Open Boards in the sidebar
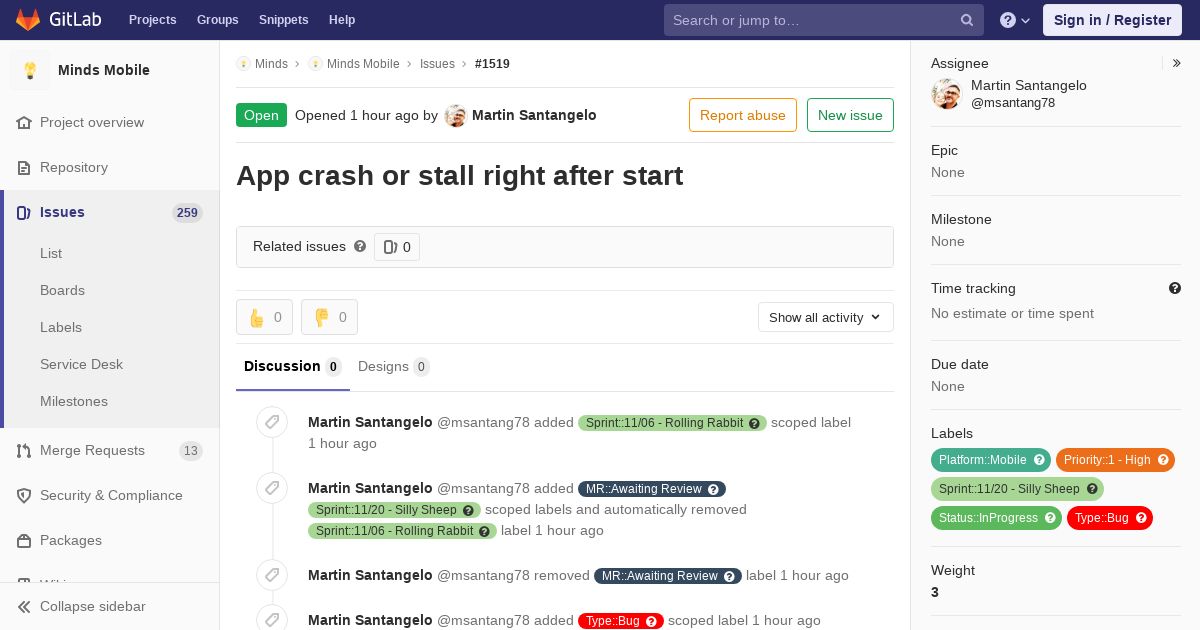 [62, 290]
